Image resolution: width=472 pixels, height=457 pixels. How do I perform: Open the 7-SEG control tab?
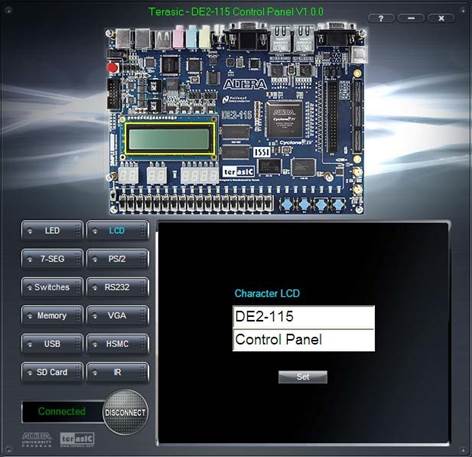pos(52,259)
